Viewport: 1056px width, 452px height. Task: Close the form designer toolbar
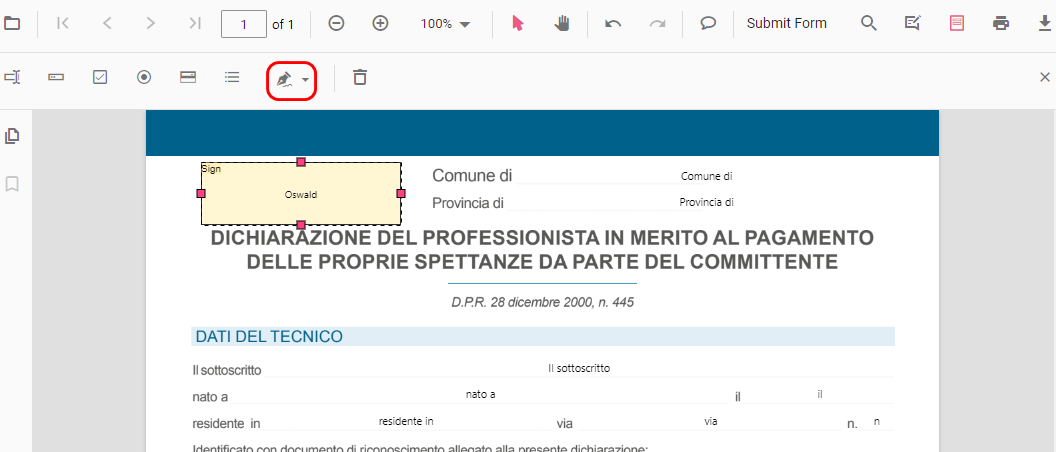tap(1045, 77)
